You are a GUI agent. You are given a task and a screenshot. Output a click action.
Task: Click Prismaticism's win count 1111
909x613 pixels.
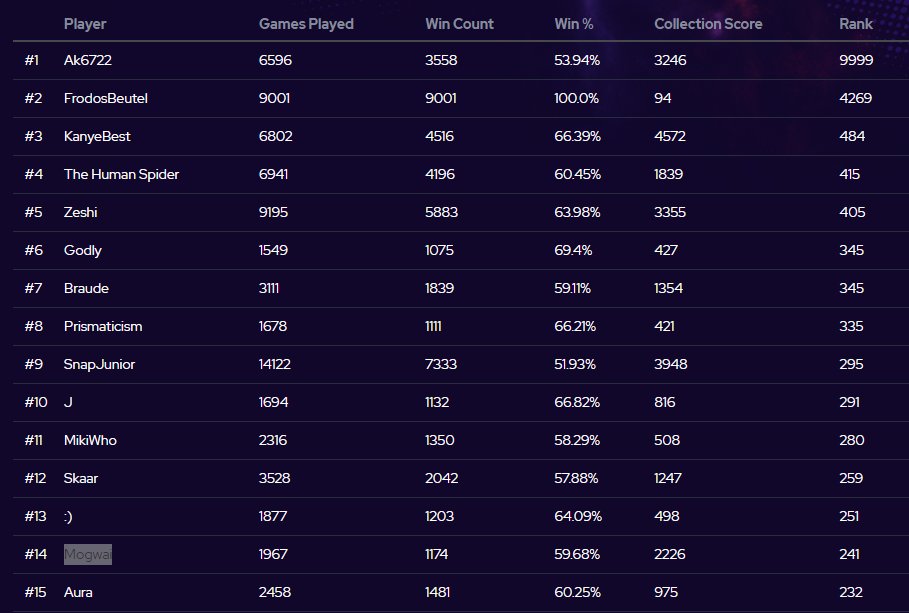[433, 327]
